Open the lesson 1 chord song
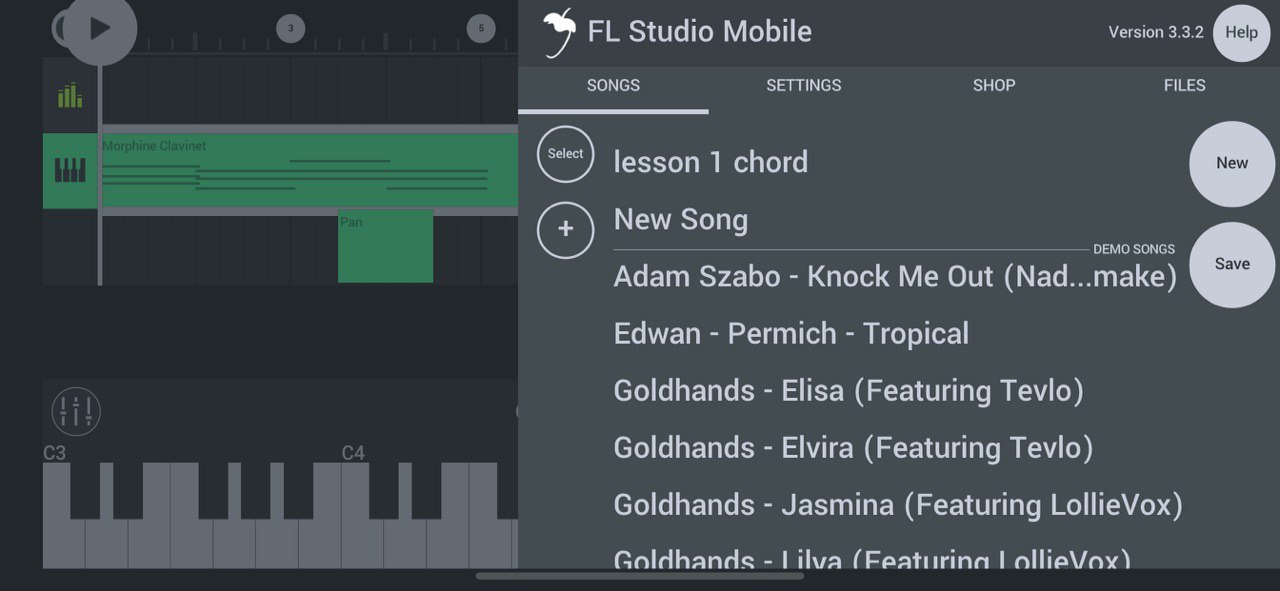 click(711, 162)
